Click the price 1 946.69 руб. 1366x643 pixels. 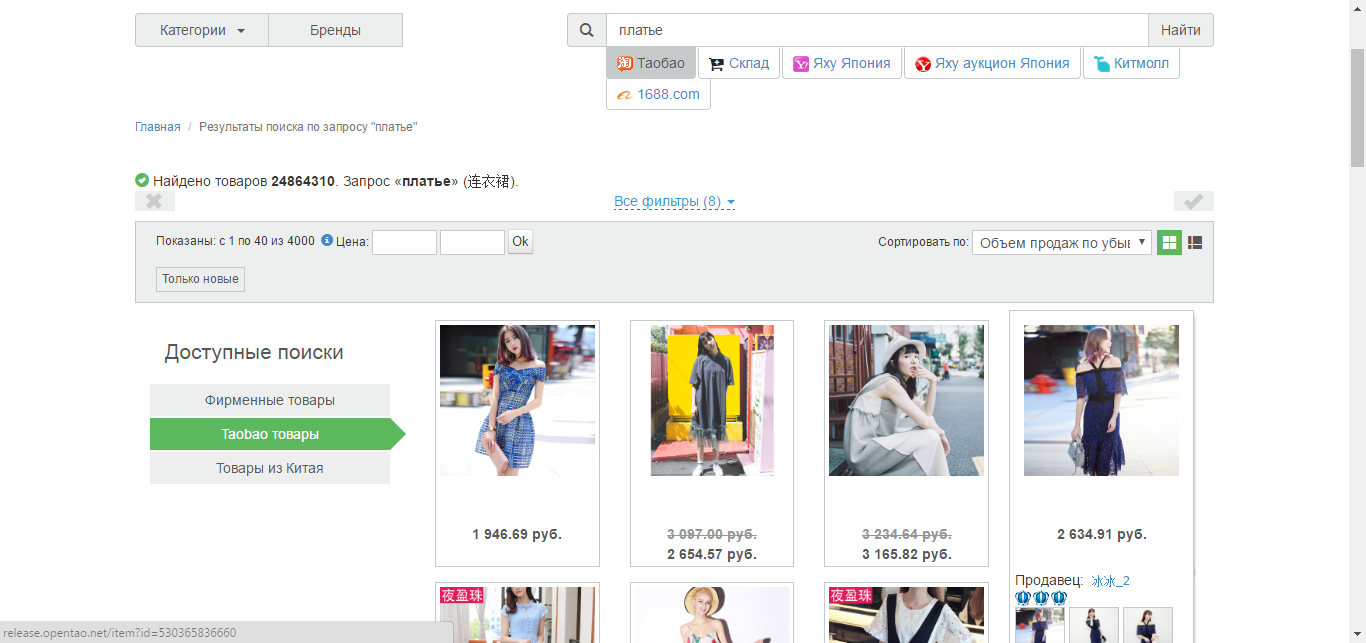[x=517, y=534]
